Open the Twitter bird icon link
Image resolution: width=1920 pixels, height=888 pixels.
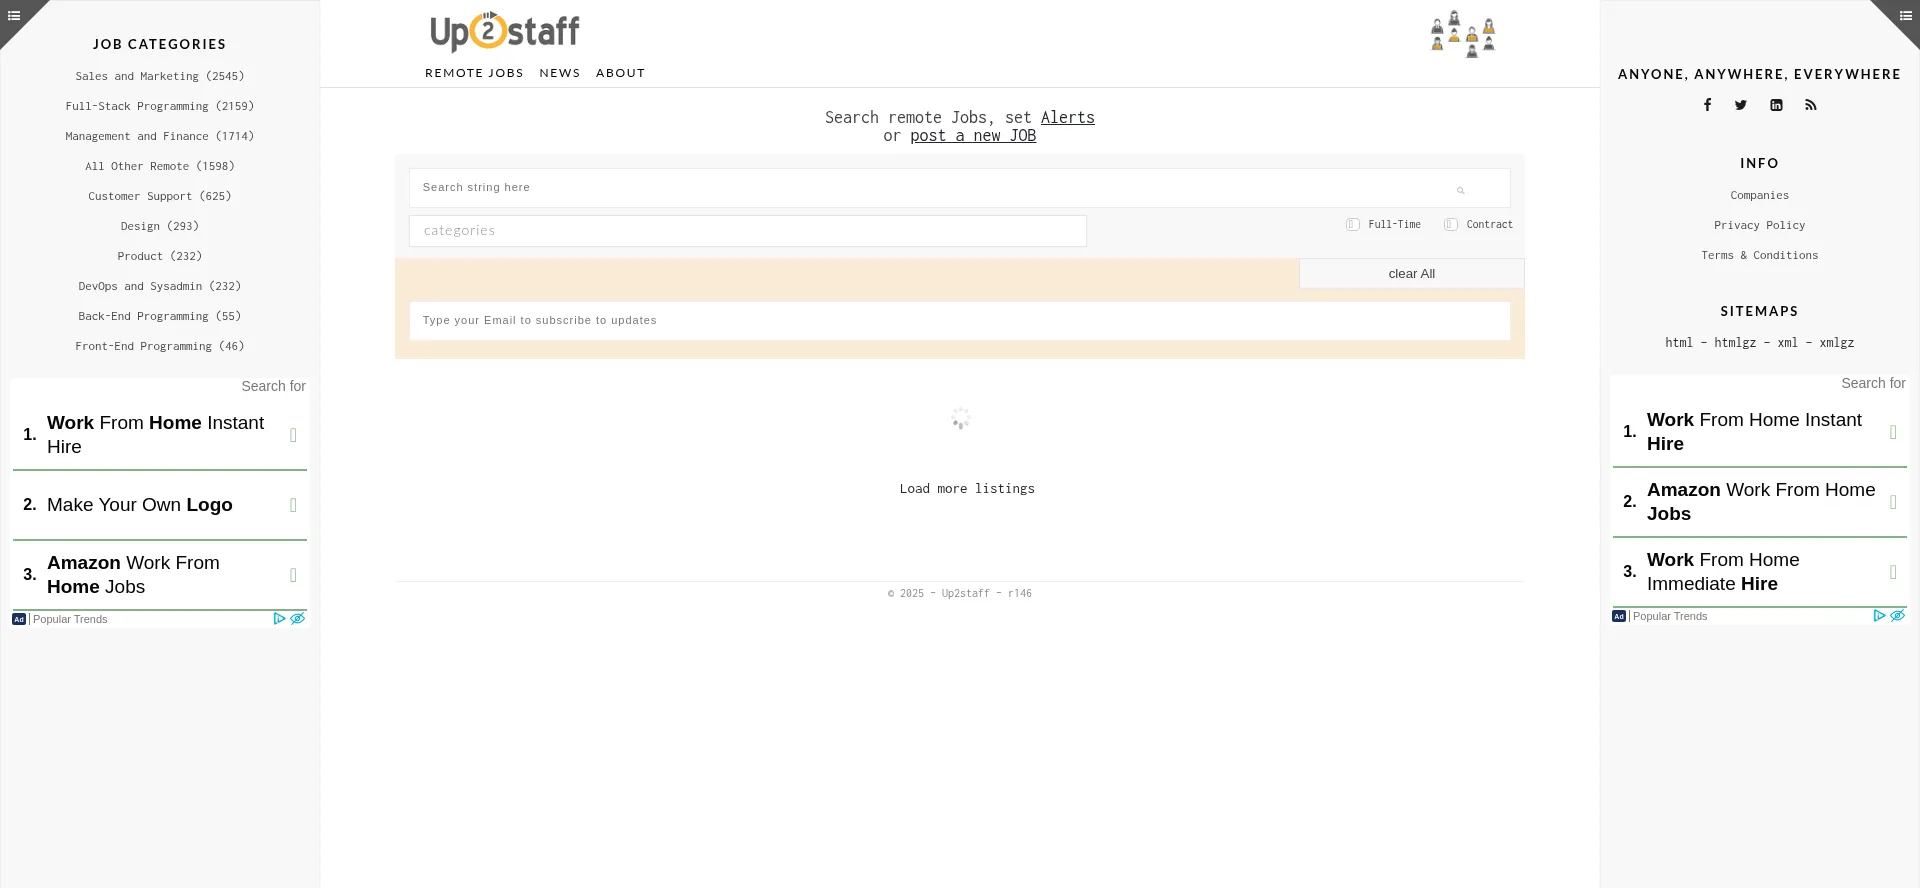1741,105
